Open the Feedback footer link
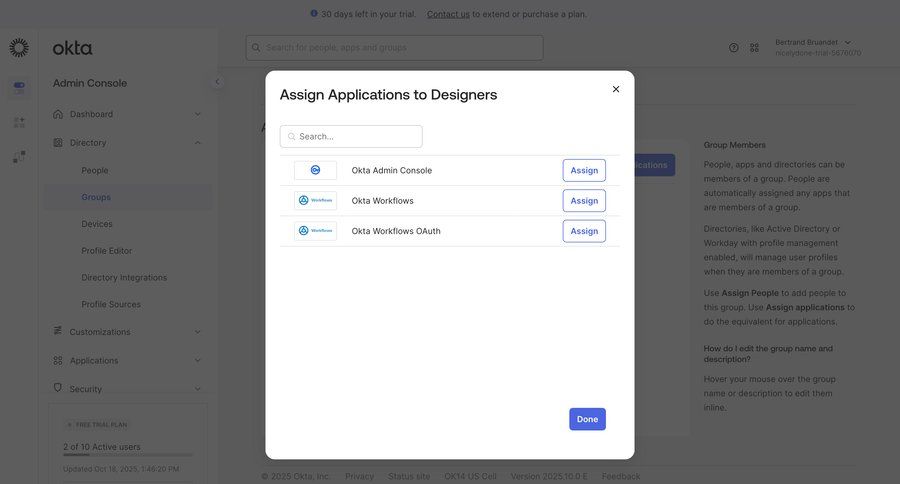Viewport: 900px width, 484px height. pyautogui.click(x=621, y=477)
